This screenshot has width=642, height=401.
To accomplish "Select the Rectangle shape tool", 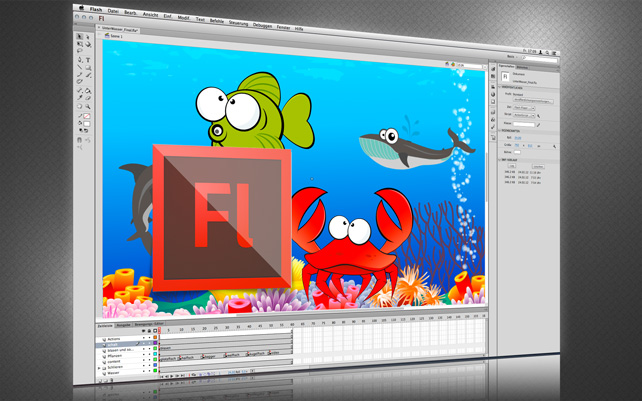I will click(88, 68).
